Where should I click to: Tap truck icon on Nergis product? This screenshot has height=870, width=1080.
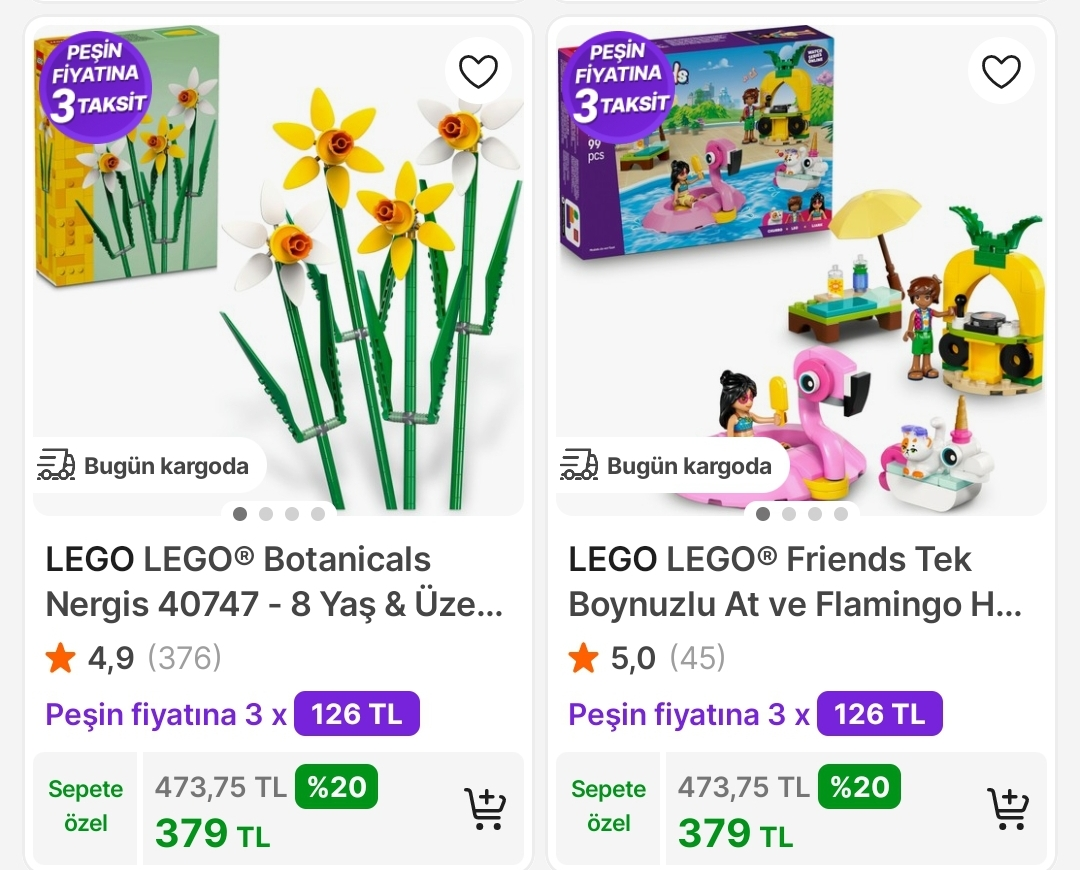(x=56, y=465)
